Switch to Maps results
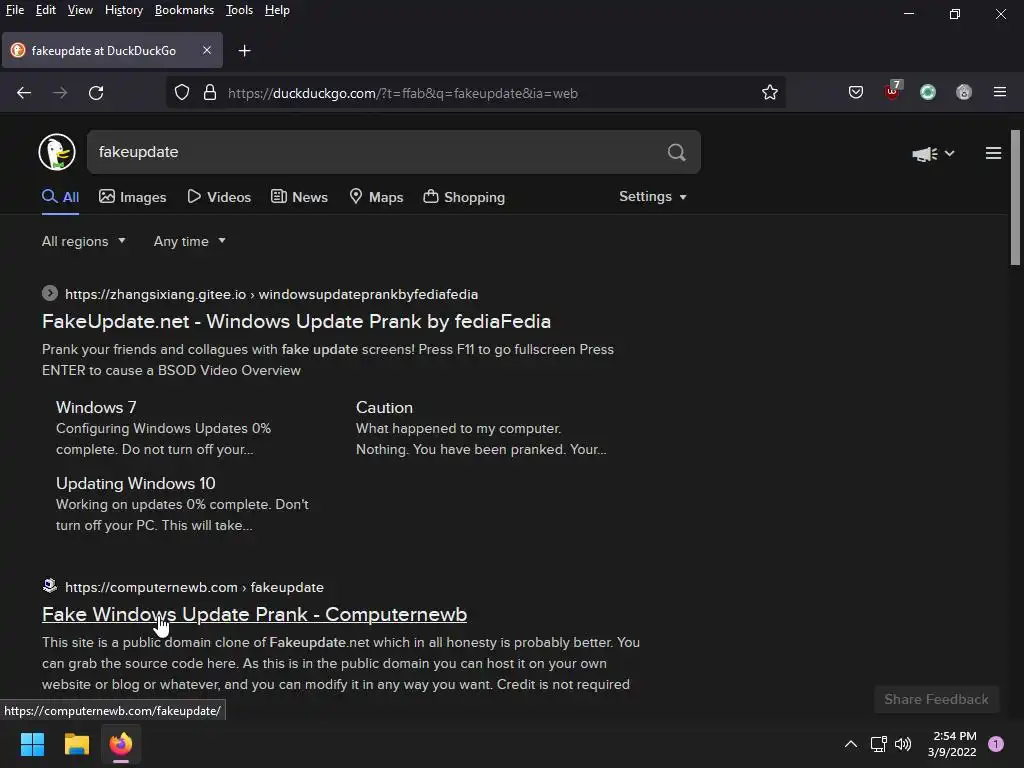Viewport: 1024px width, 768px height. (376, 197)
